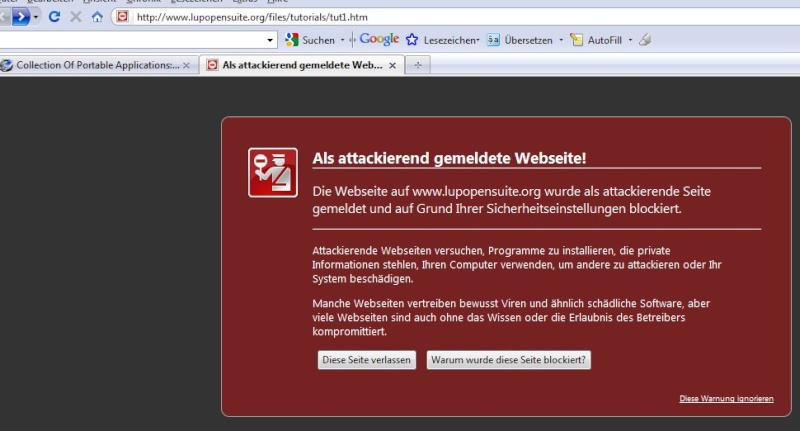This screenshot has height=431, width=800.
Task: Click paragraph starting Attackierende Webseiten versuchen
Action: (x=517, y=265)
